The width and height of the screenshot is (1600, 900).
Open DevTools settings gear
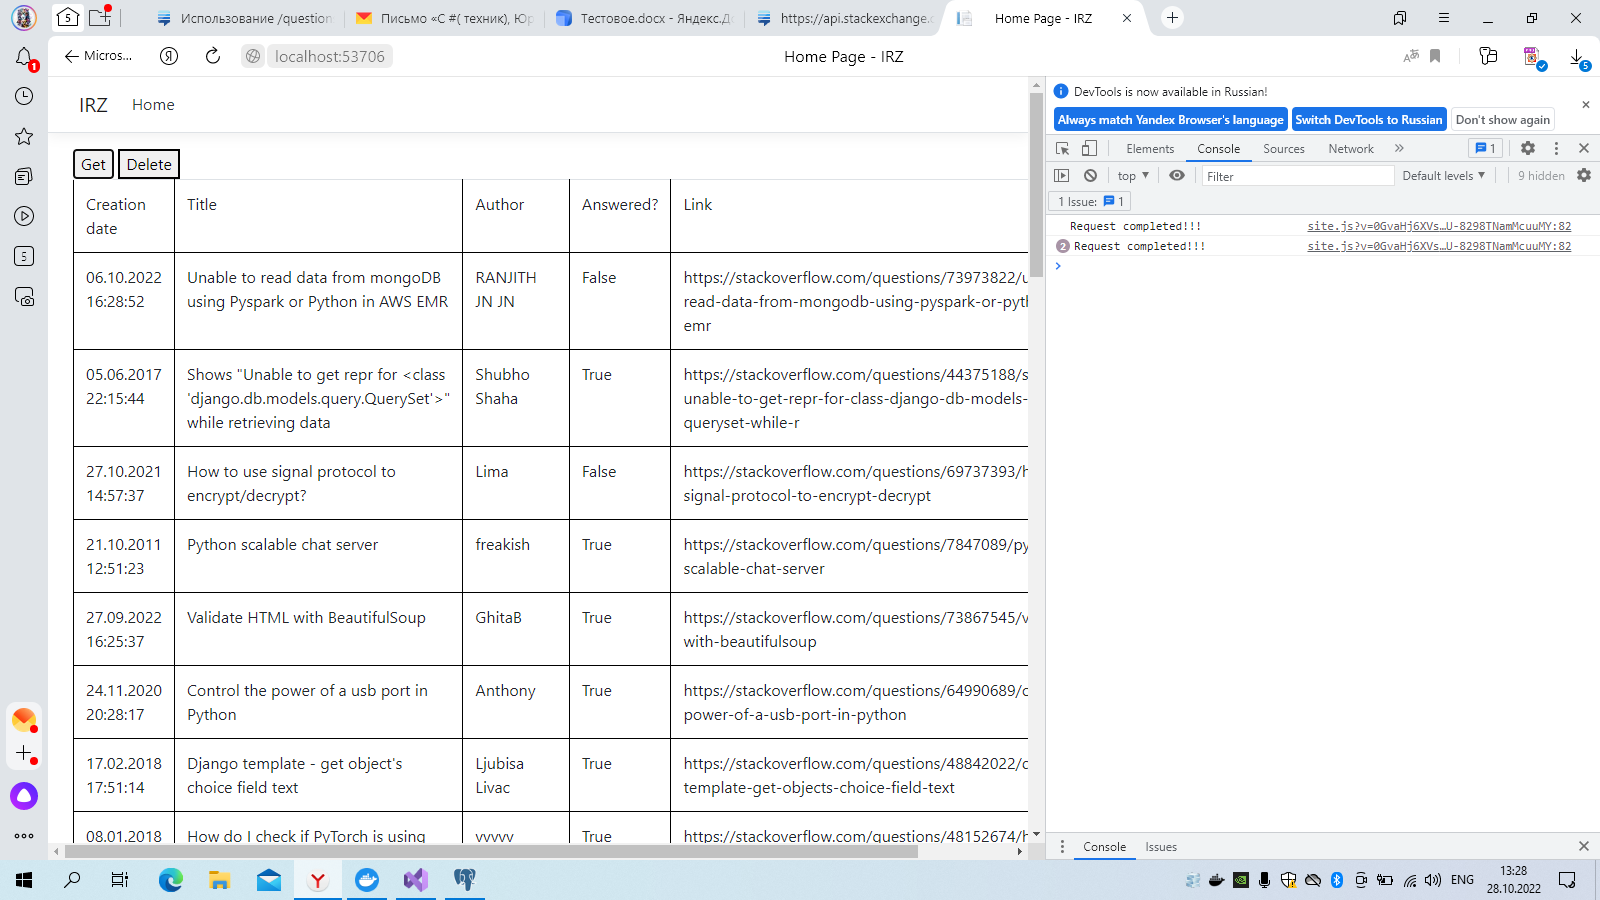tap(1528, 148)
